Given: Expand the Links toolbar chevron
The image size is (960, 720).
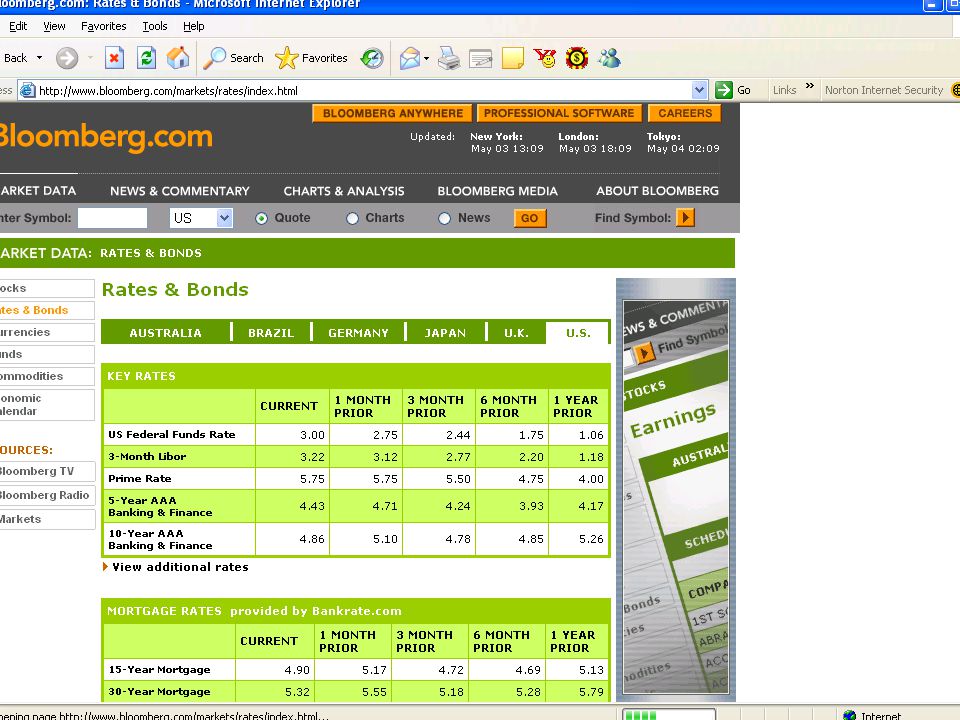Looking at the screenshot, I should (809, 86).
